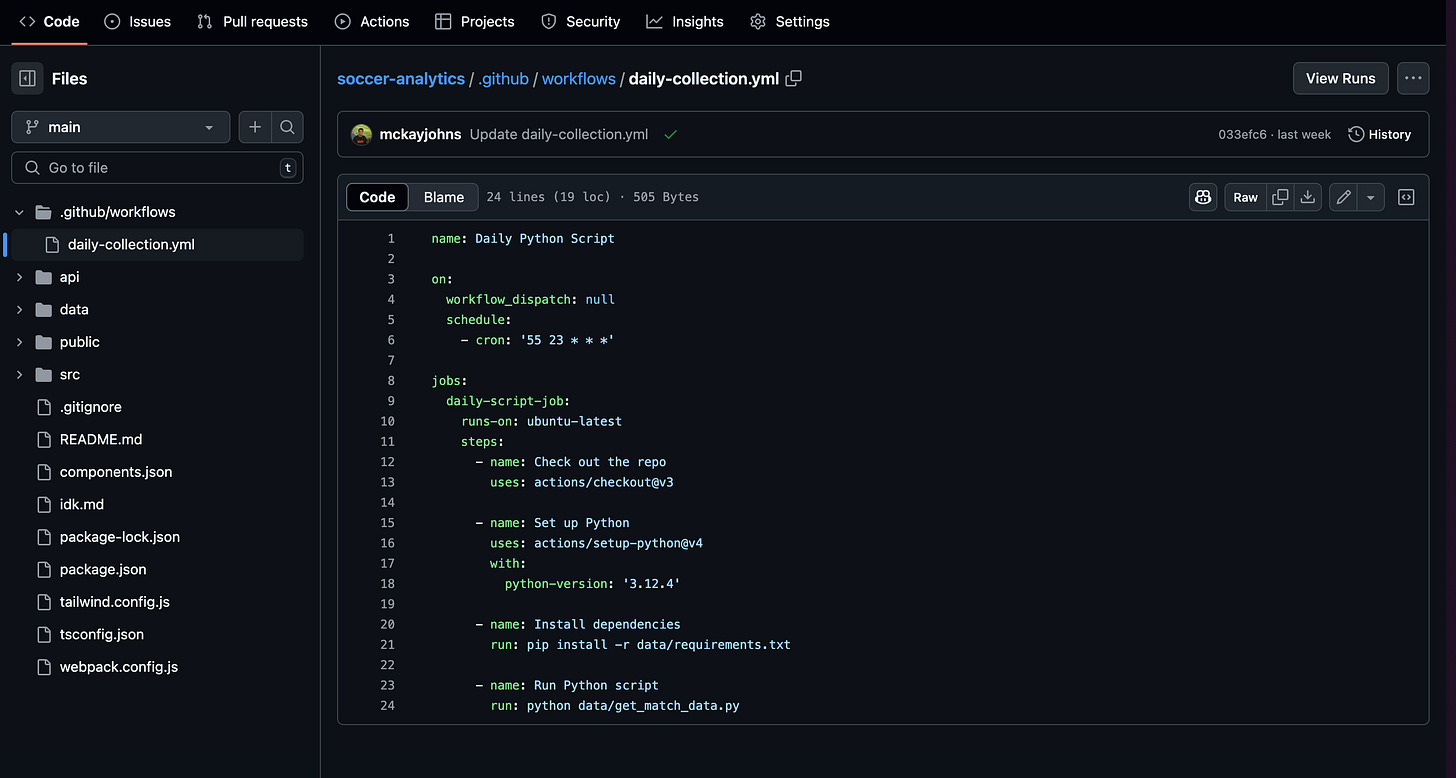This screenshot has height=778, width=1456.
Task: Click 'pip install -r data/requirements.txt' text
Action: tap(659, 644)
